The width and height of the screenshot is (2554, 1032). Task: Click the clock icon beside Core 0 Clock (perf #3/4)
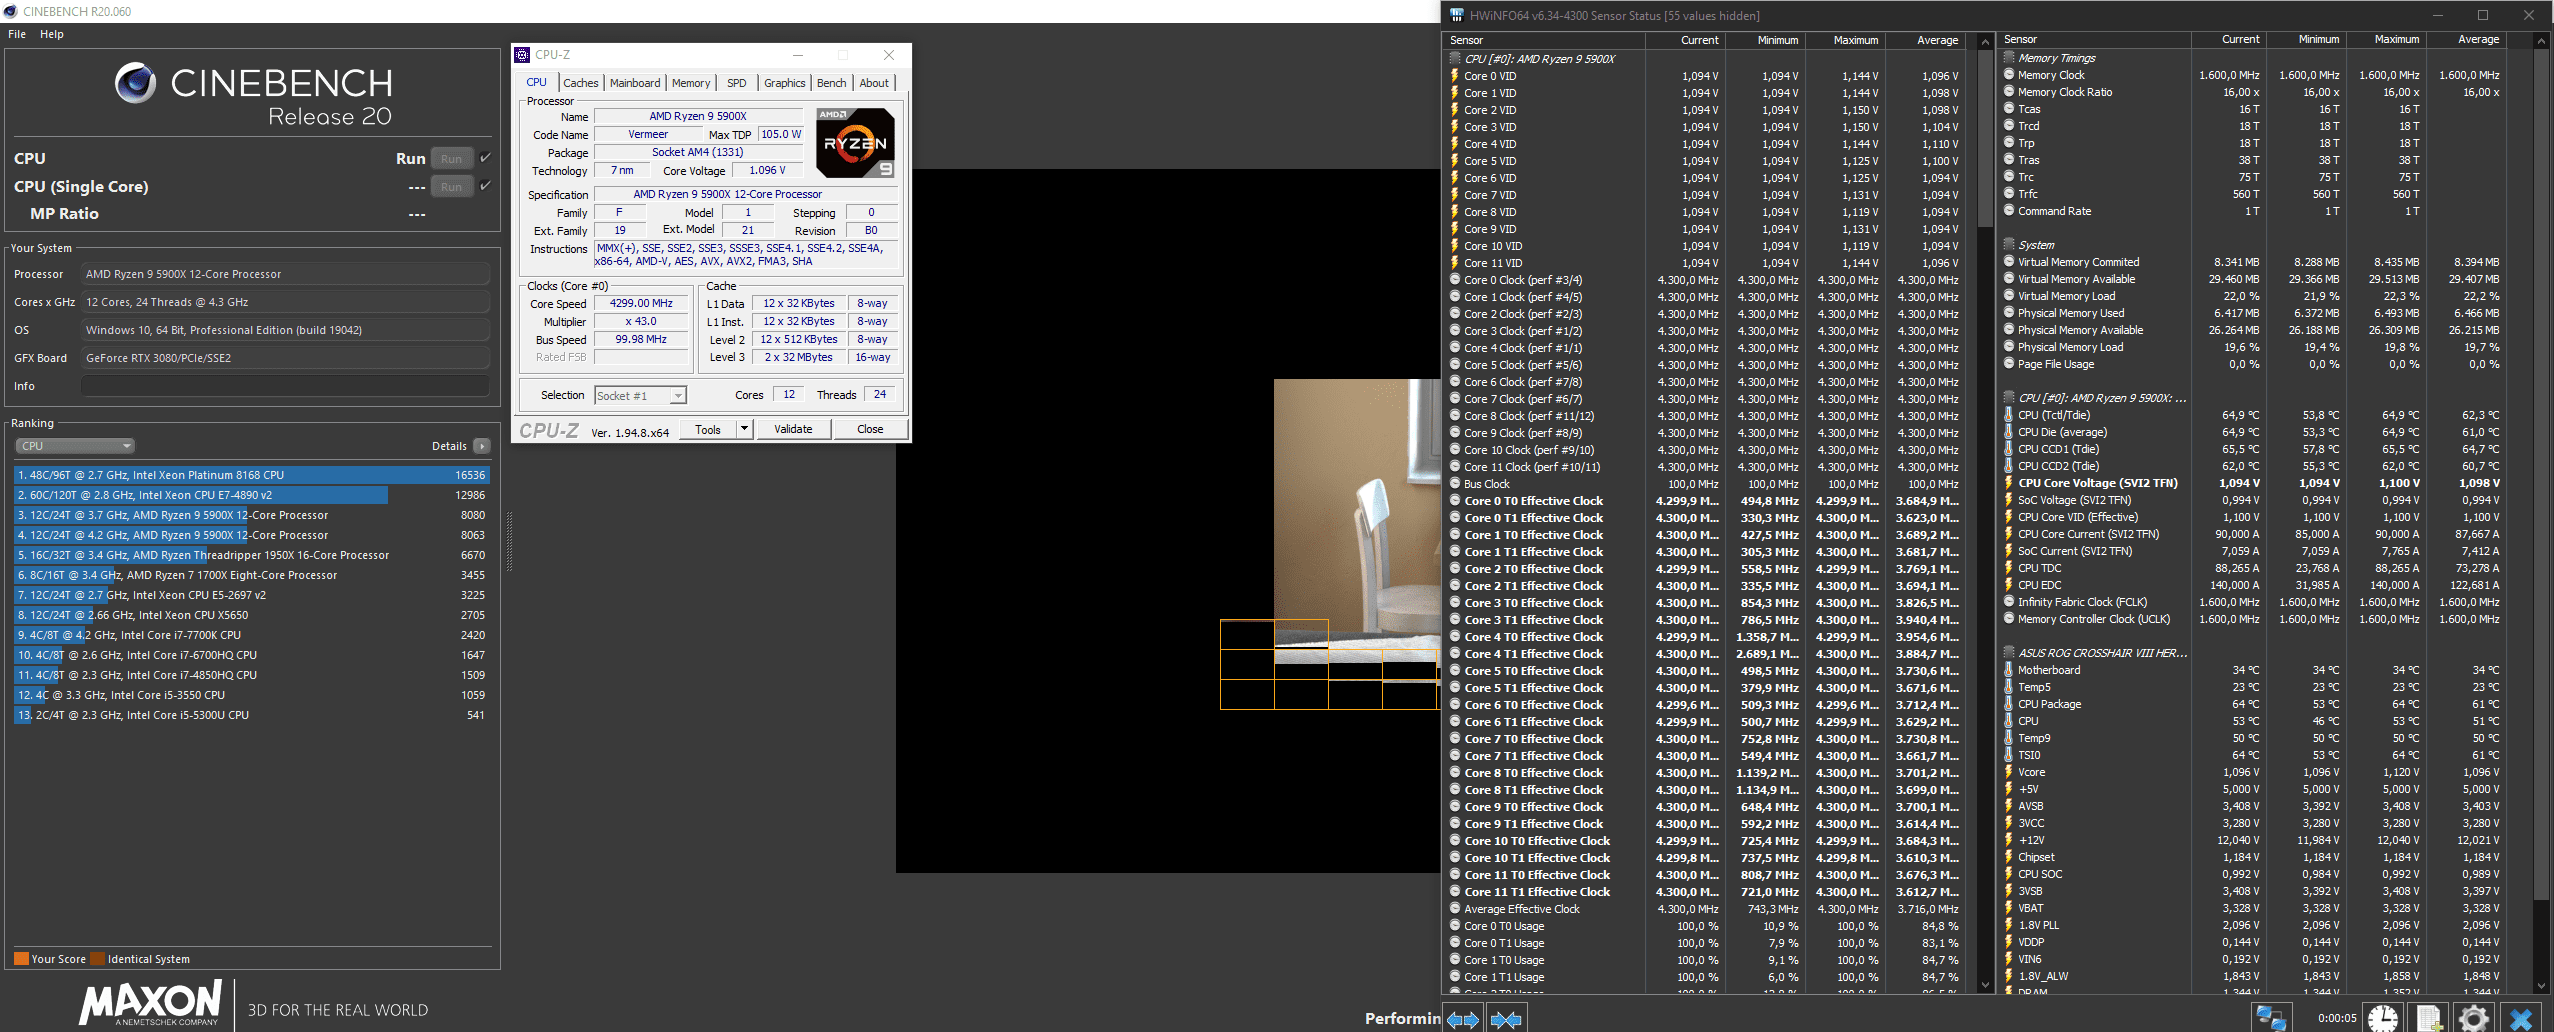coord(1455,280)
